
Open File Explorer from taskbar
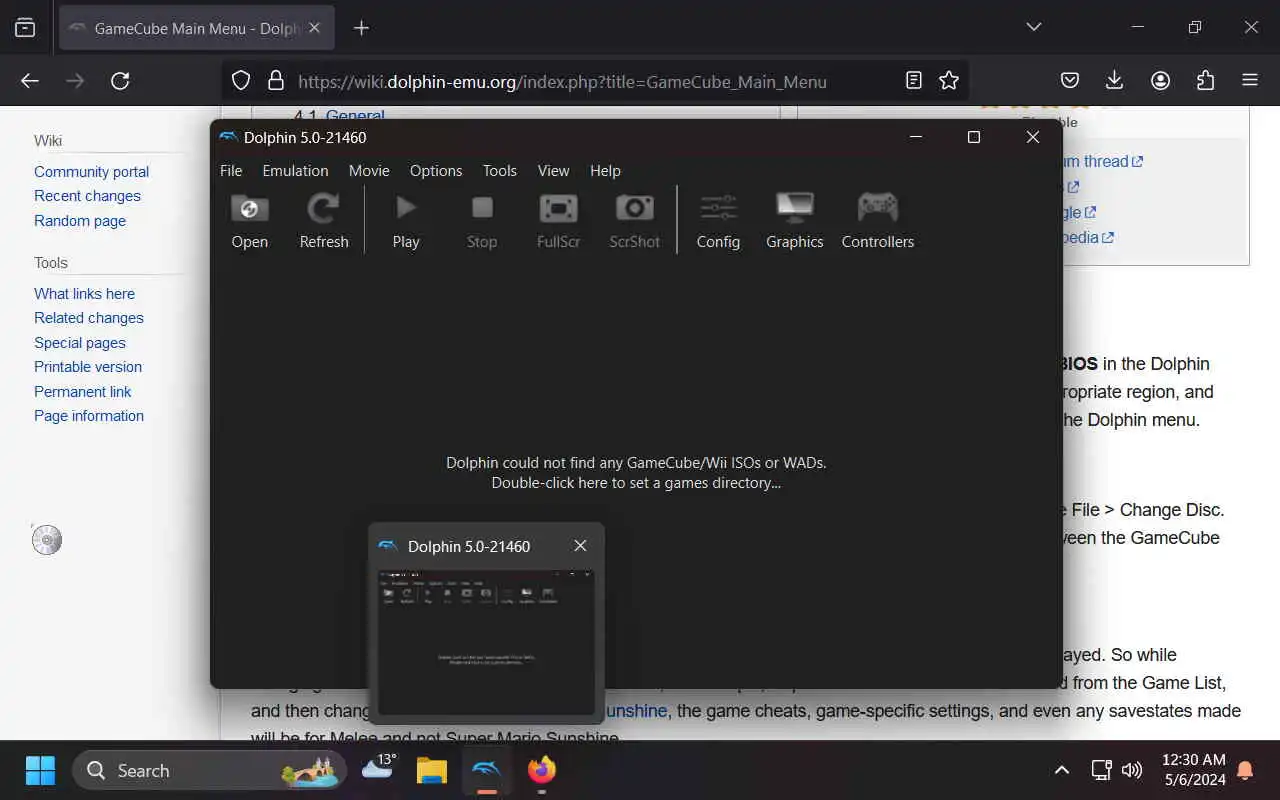pyautogui.click(x=432, y=770)
